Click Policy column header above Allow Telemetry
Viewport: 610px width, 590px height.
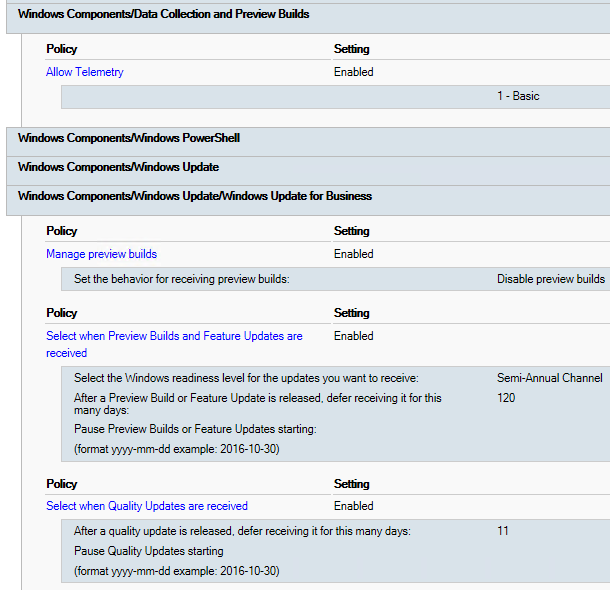click(x=61, y=49)
